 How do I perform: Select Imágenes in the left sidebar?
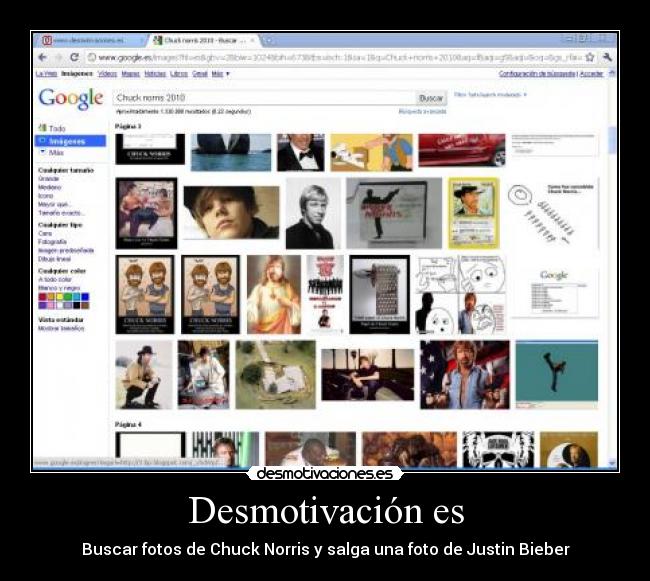coord(70,141)
